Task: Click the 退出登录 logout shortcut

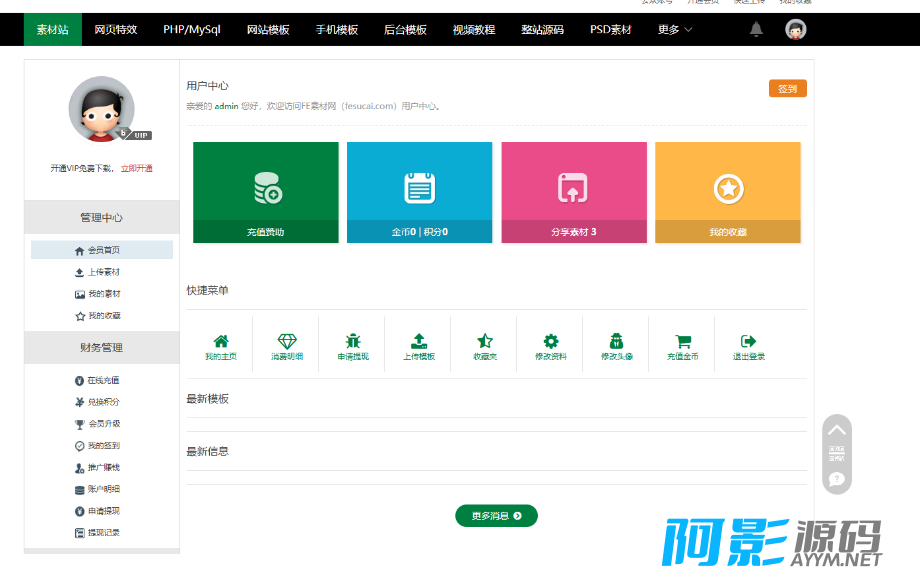Action: [749, 346]
